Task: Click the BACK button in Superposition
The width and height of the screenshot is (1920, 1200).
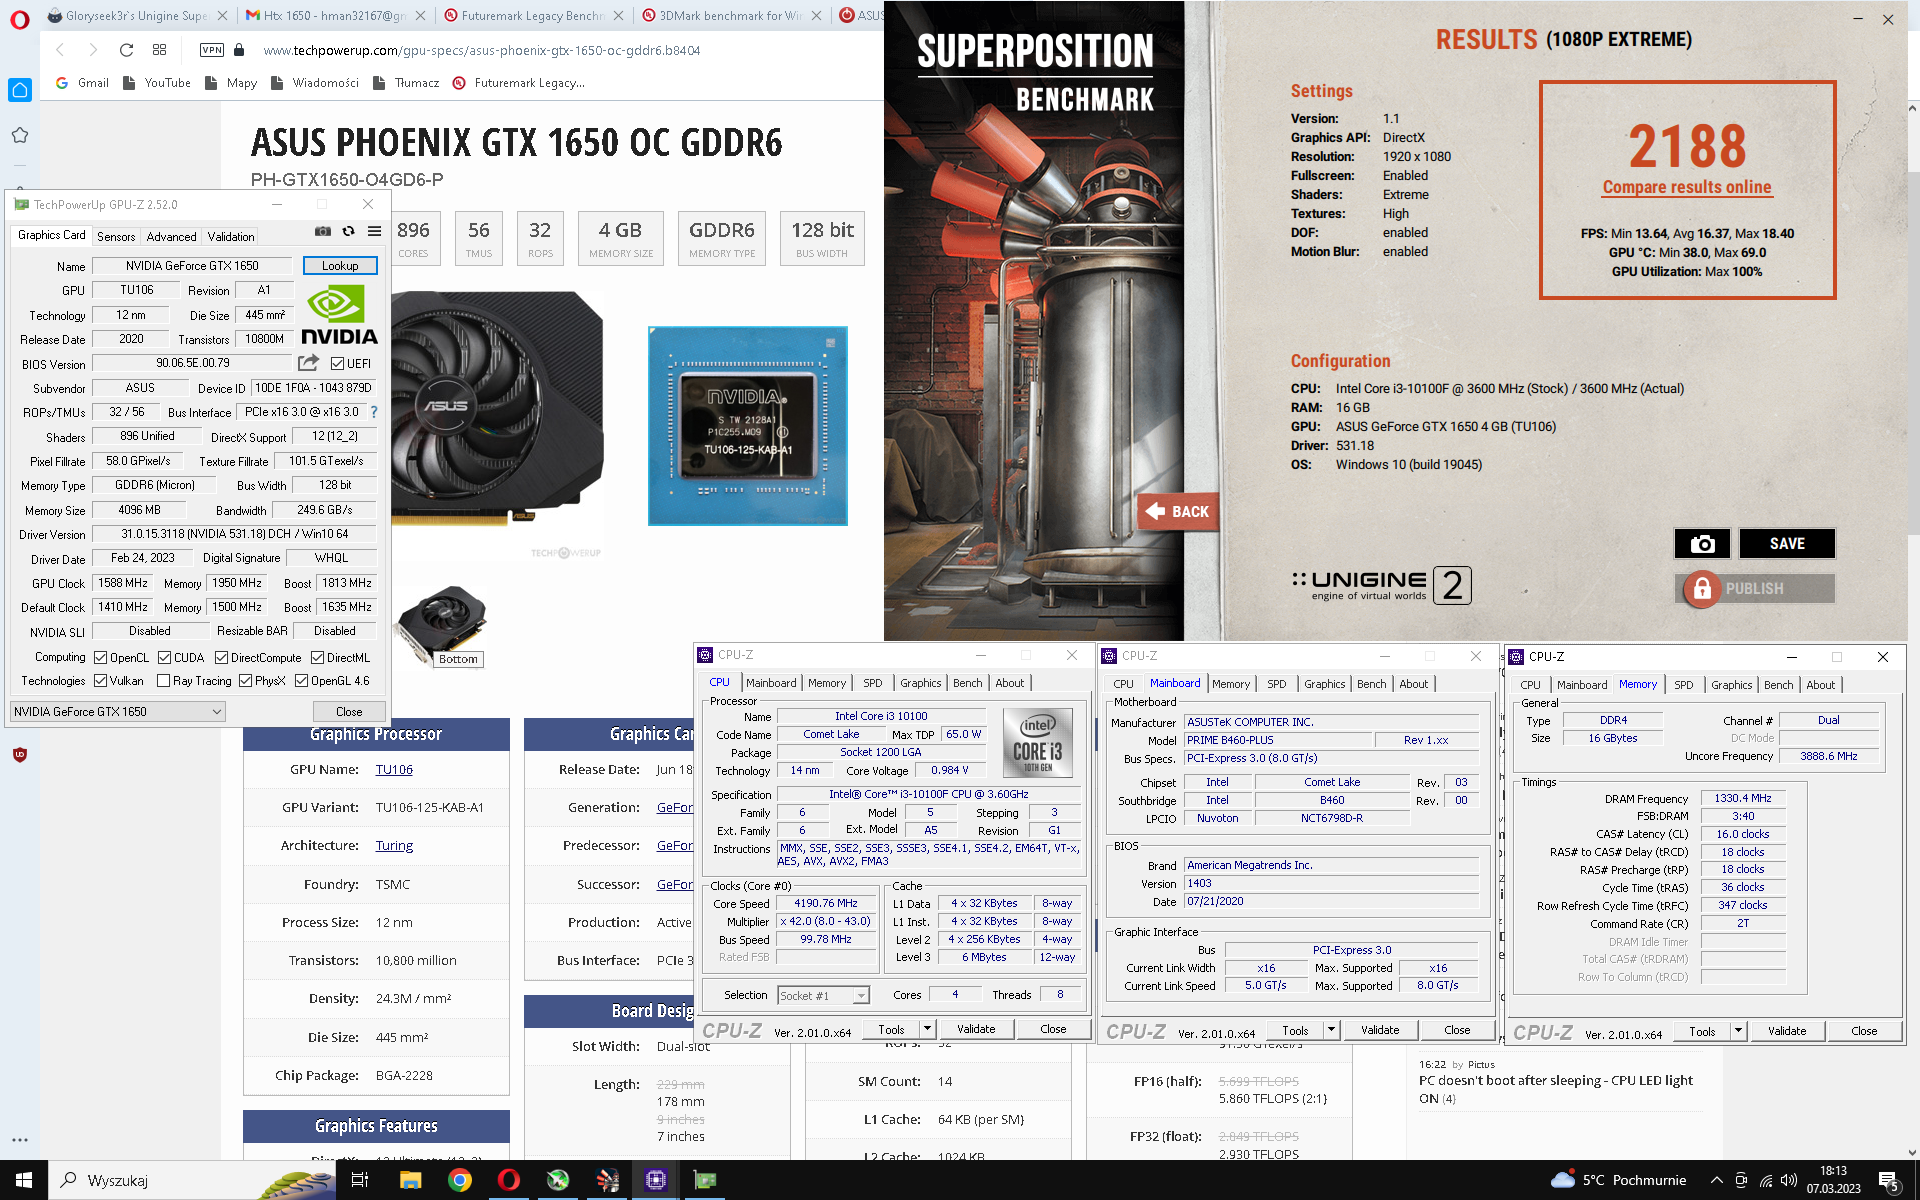Action: (x=1178, y=511)
